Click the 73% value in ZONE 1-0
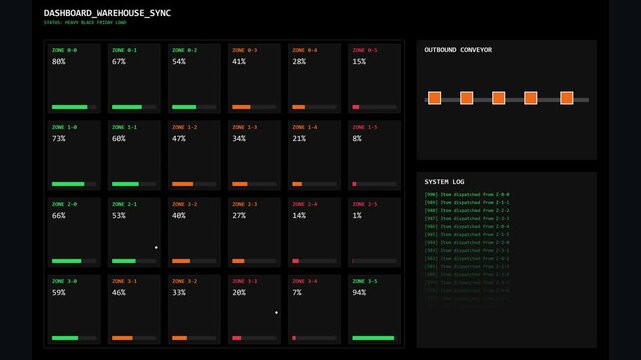Viewport: 641px width, 360px height. (x=58, y=139)
